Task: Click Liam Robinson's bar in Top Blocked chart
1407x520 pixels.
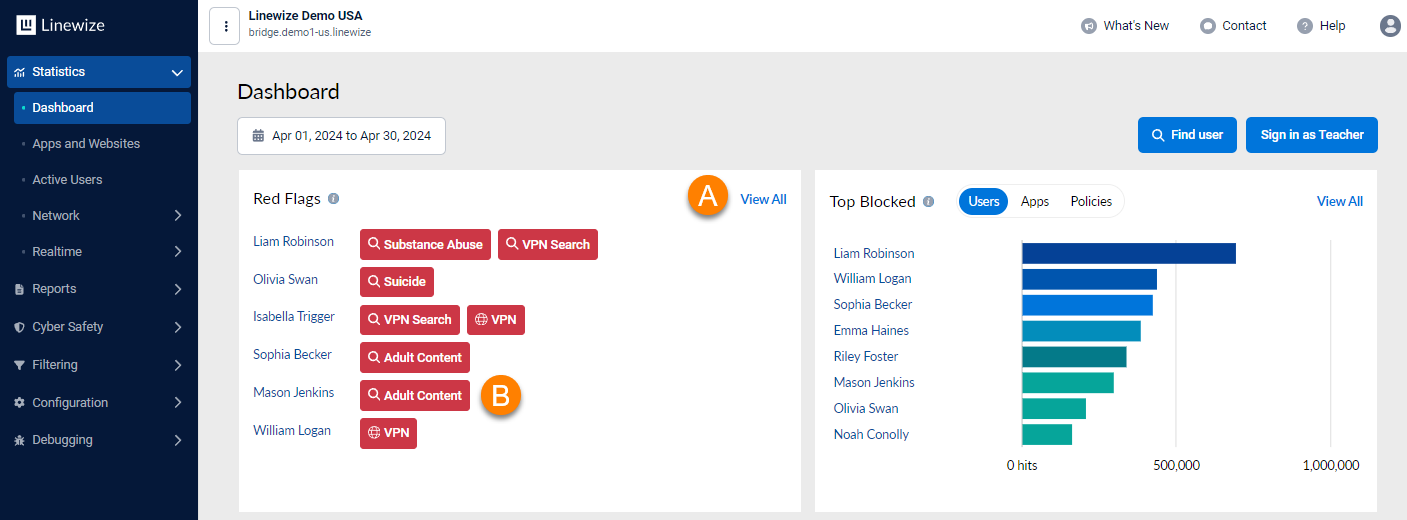Action: coord(1128,253)
